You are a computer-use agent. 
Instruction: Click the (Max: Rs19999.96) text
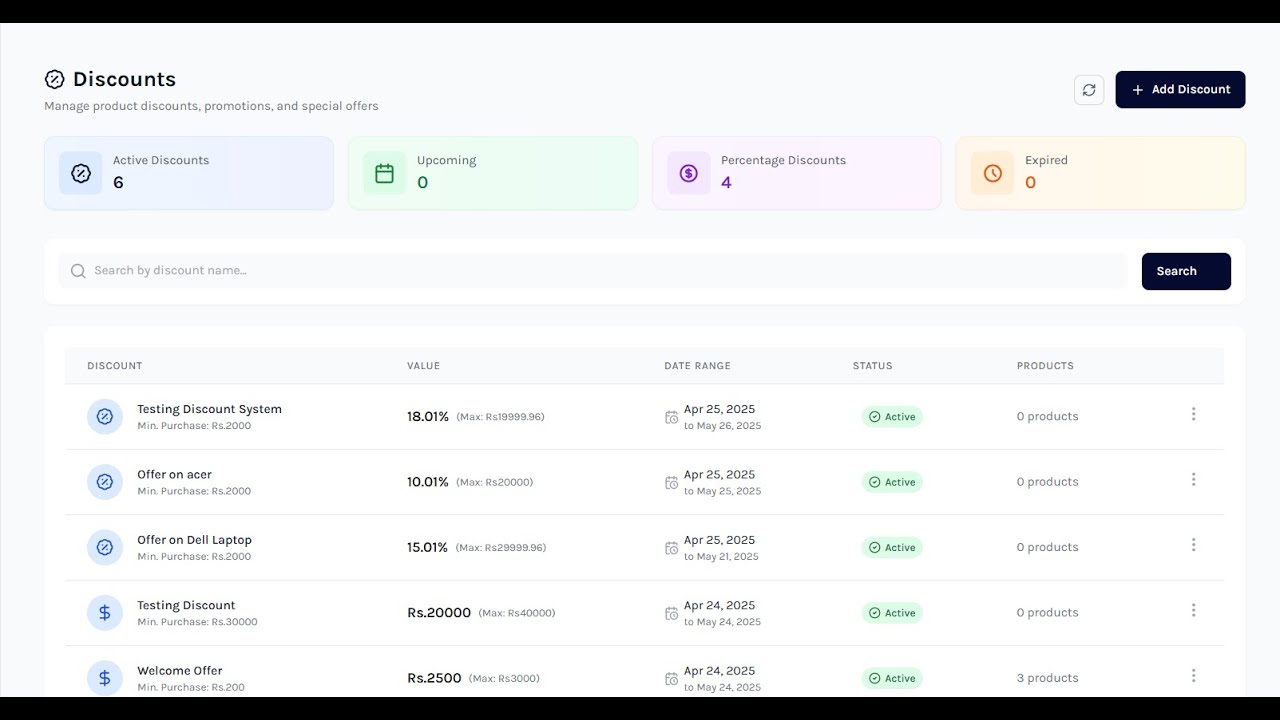[x=501, y=417]
